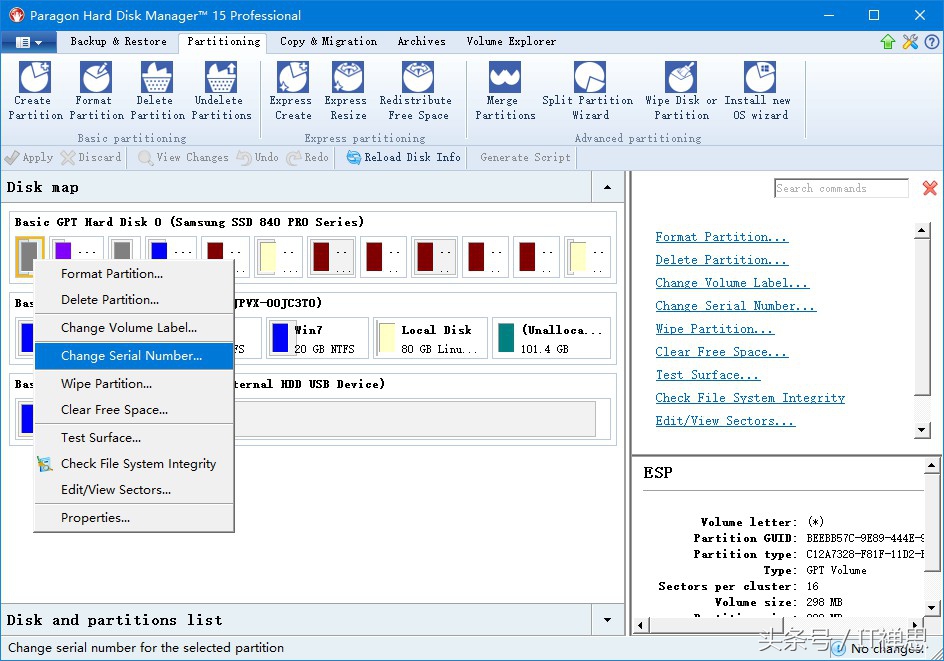This screenshot has width=944, height=661.
Task: Switch to the Backup & Restore tab
Action: [118, 42]
